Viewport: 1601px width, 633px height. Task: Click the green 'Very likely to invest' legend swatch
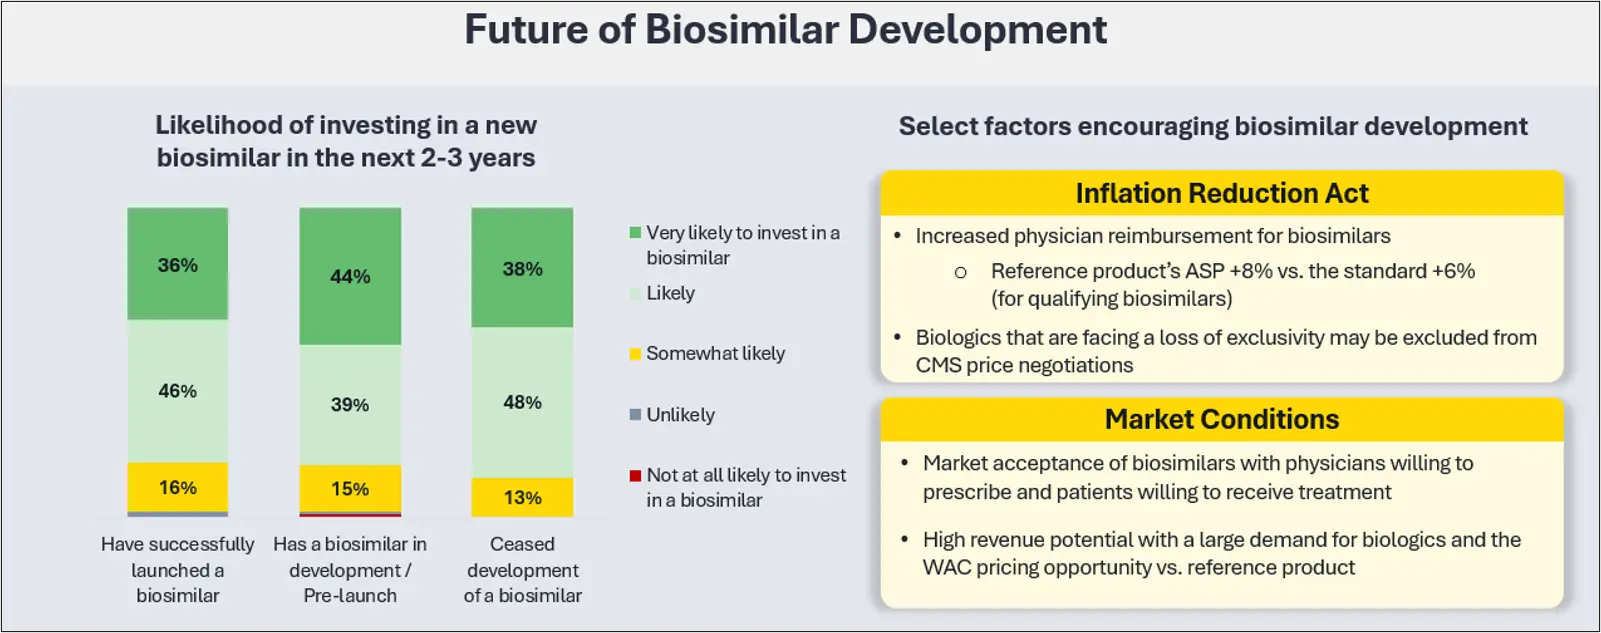pyautogui.click(x=635, y=233)
